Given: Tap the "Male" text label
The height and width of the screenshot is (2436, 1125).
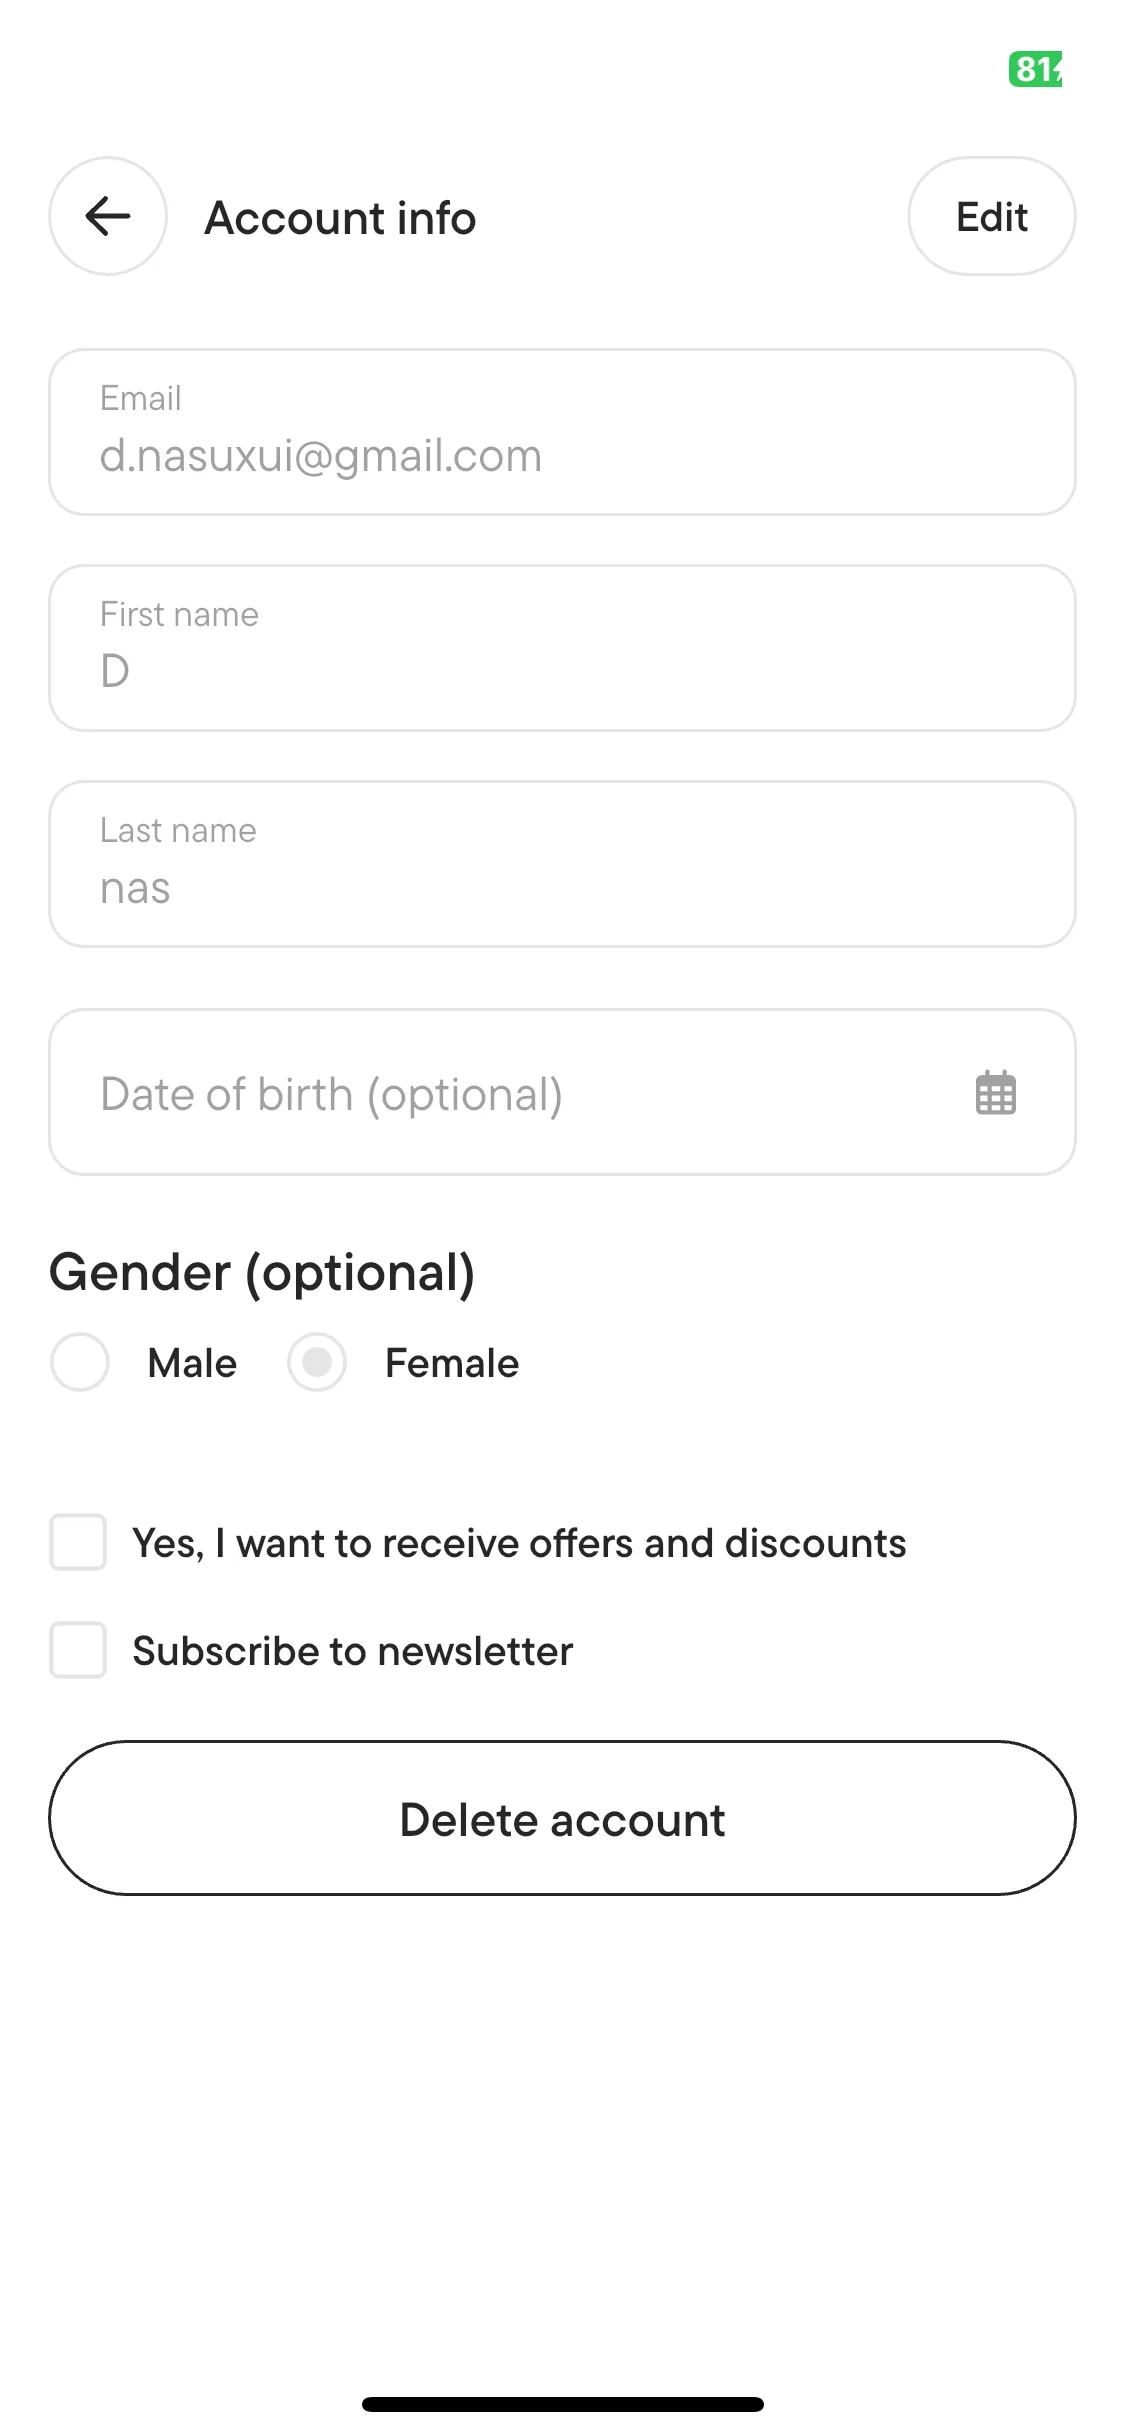Looking at the screenshot, I should (x=192, y=1363).
